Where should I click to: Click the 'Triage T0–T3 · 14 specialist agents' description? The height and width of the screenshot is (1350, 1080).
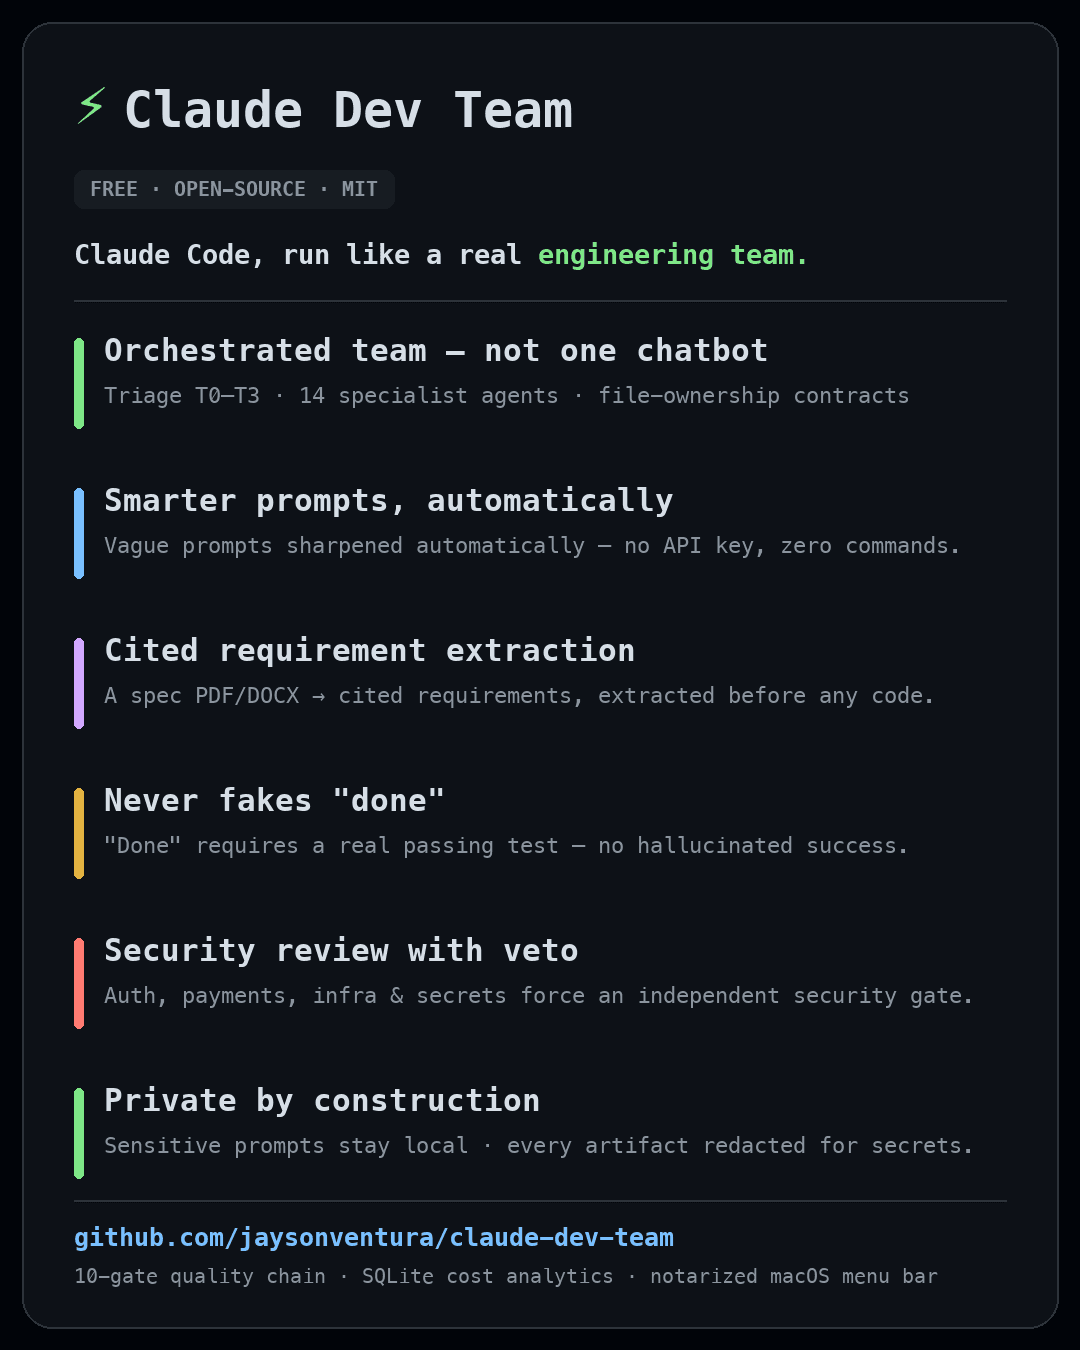pos(331,396)
